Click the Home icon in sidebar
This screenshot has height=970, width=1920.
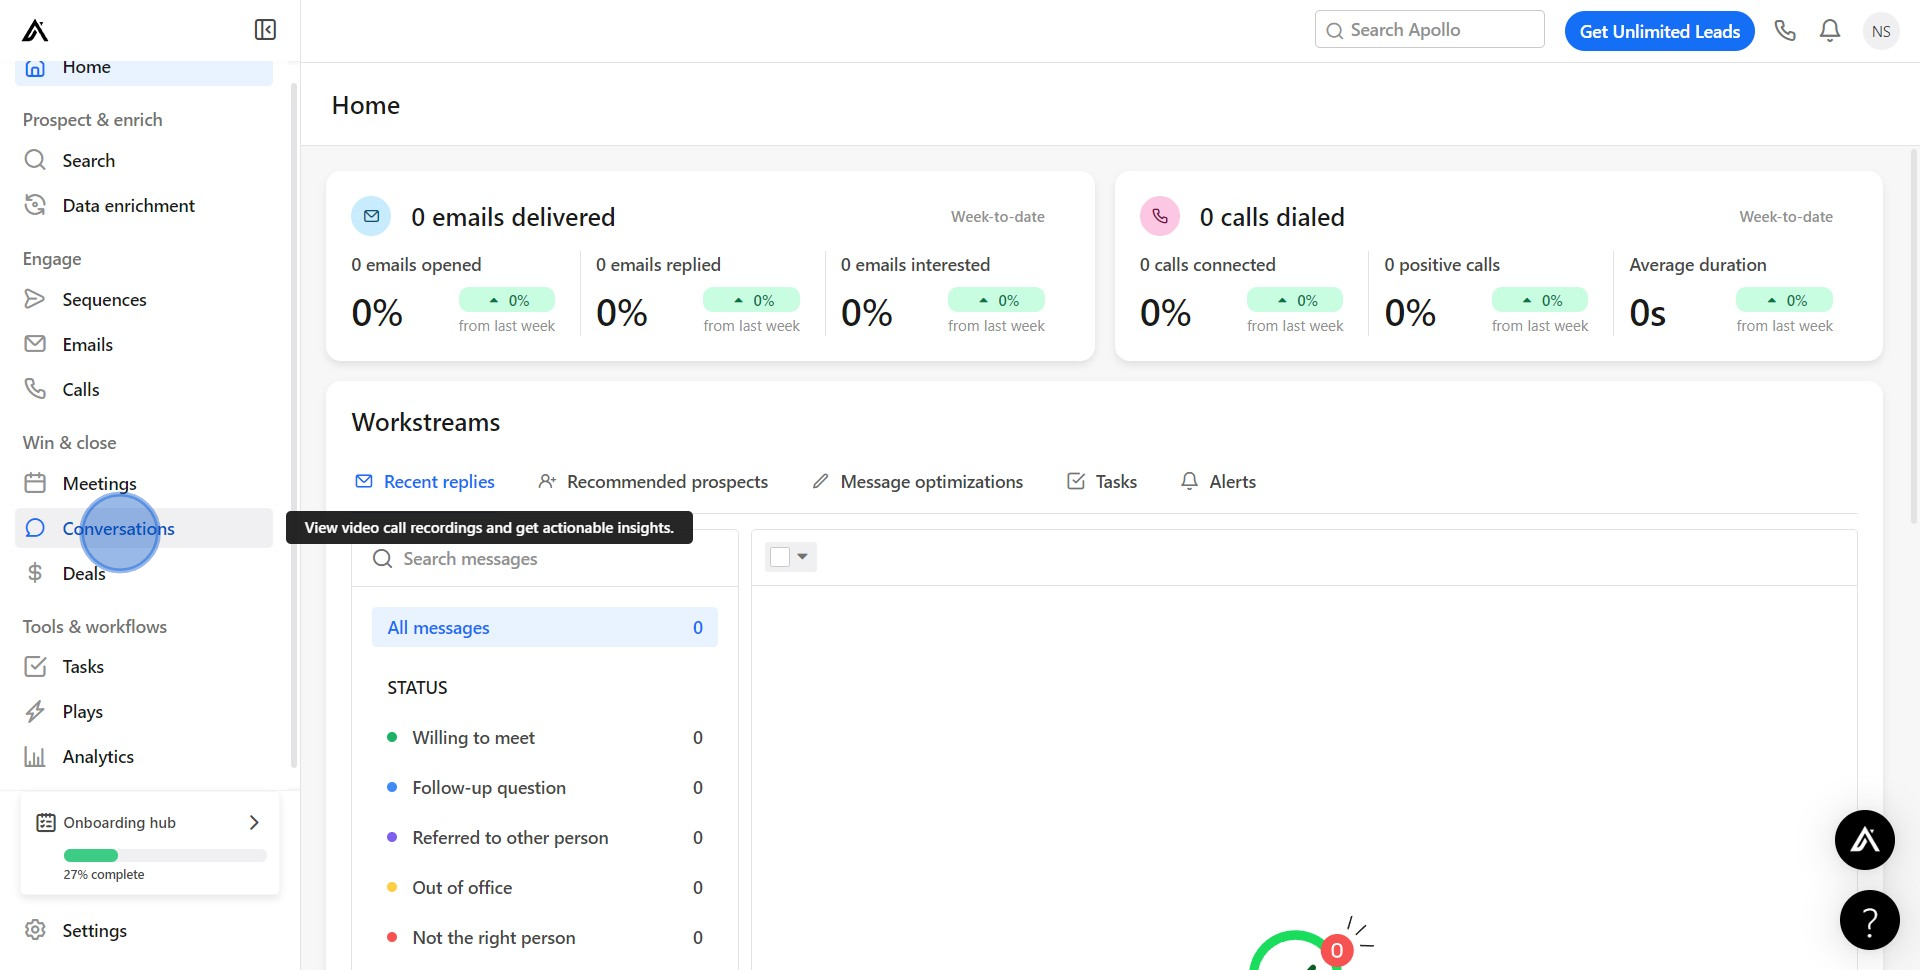[35, 67]
